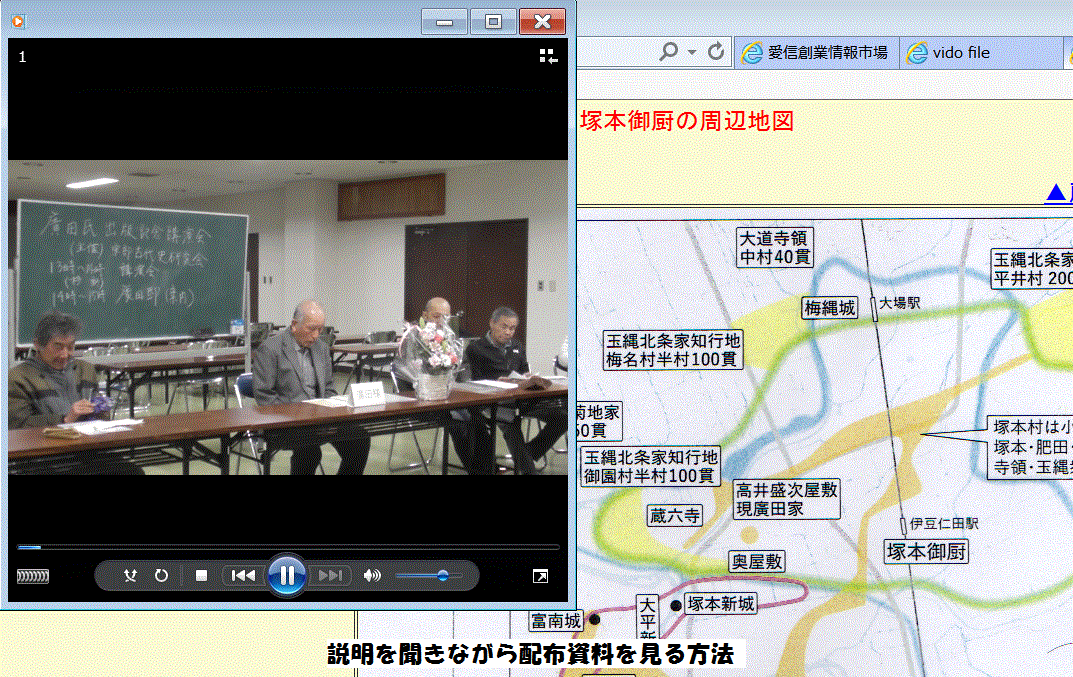Click the 塚本新城 map label

(x=721, y=604)
